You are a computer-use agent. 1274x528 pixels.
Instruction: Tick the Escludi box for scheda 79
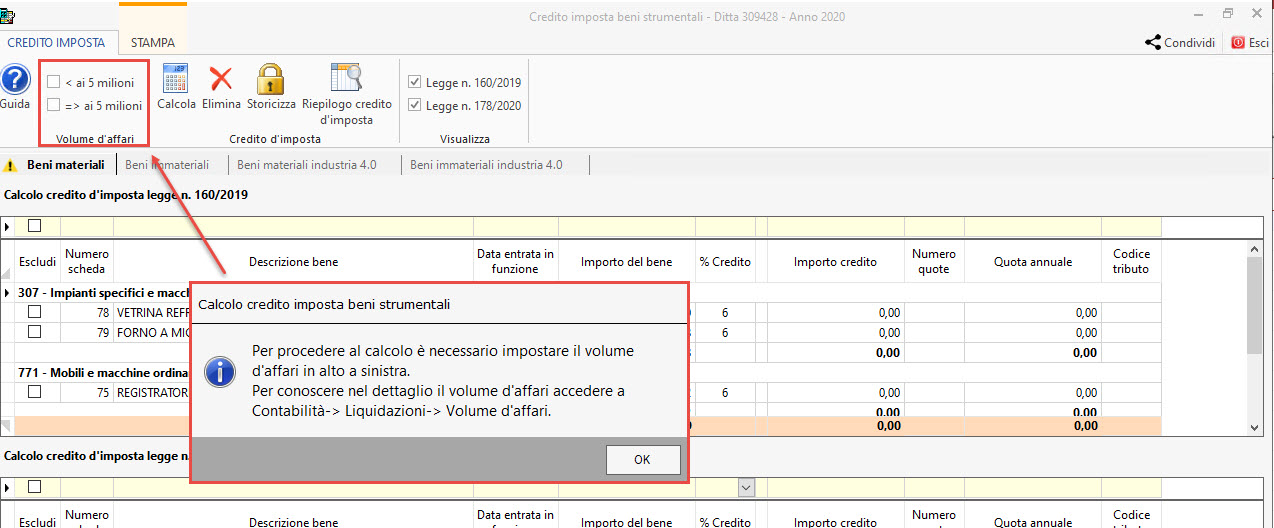pyautogui.click(x=34, y=331)
